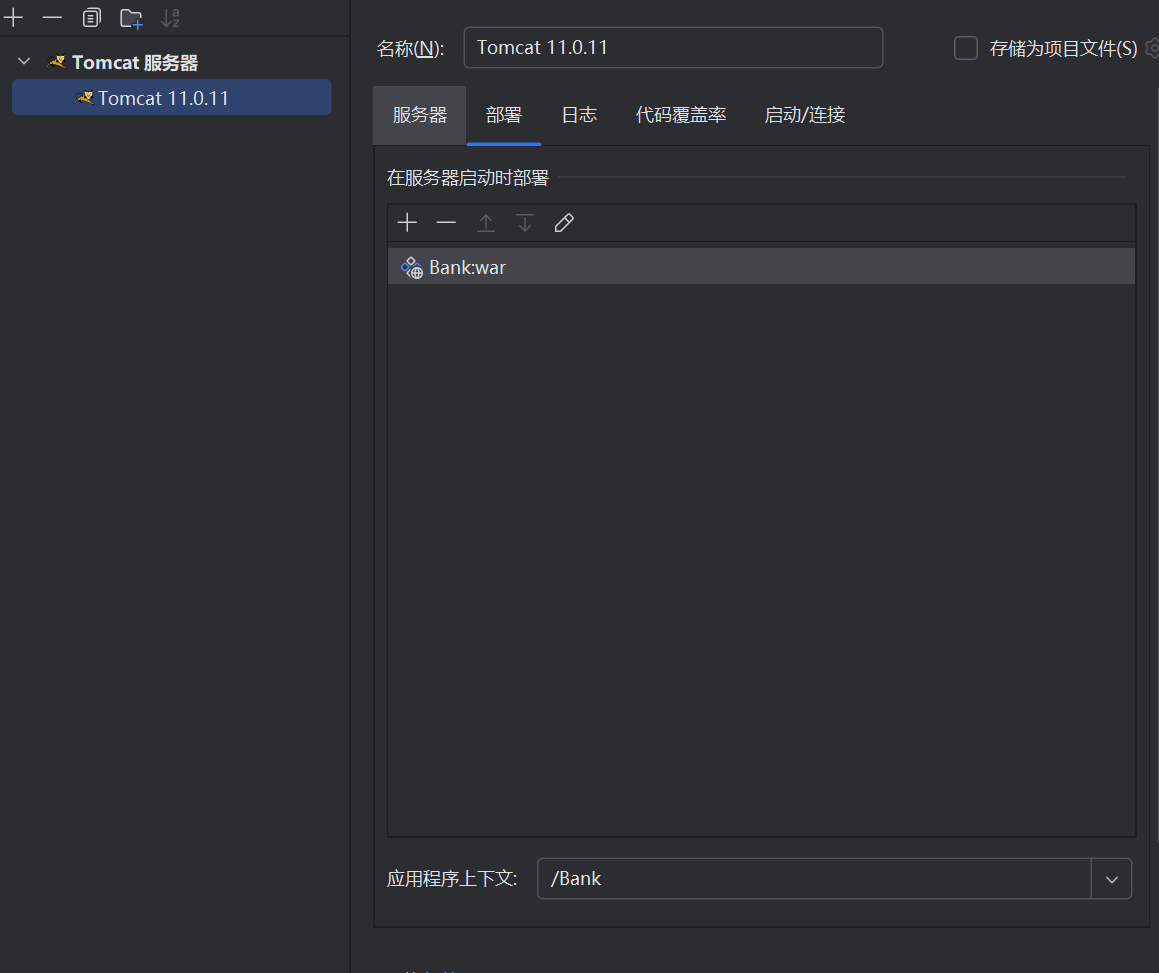
Task: Move deployment artifact up
Action: coord(486,223)
